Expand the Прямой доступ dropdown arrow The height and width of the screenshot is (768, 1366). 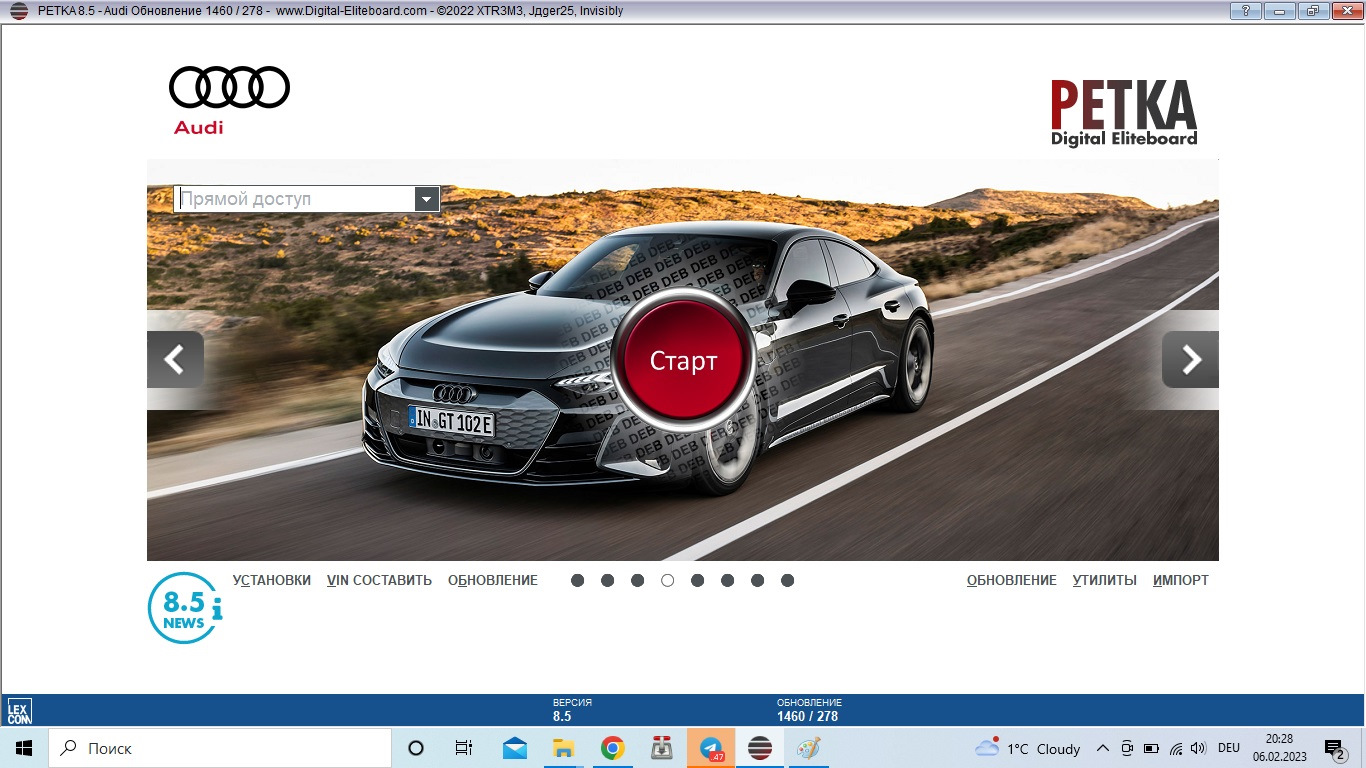point(427,199)
